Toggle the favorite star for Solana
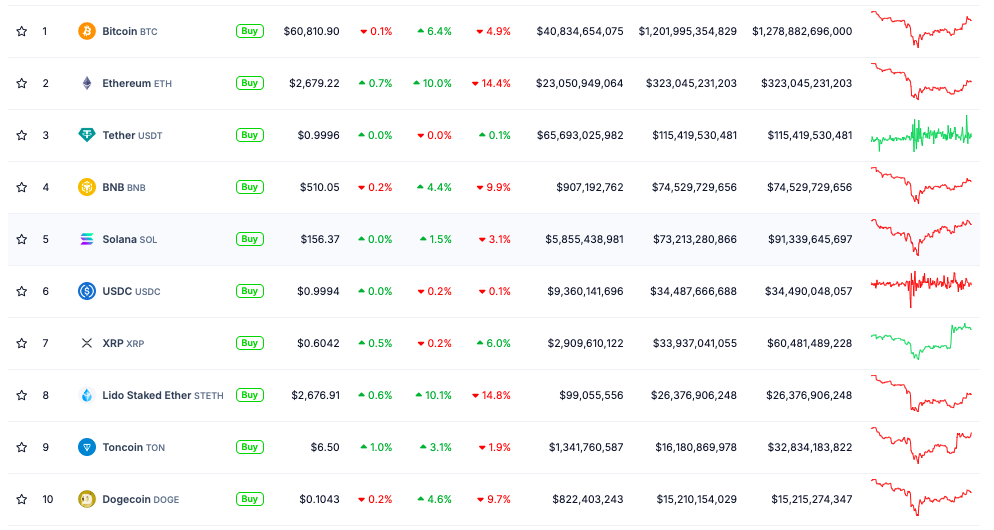The width and height of the screenshot is (994, 530). click(21, 239)
